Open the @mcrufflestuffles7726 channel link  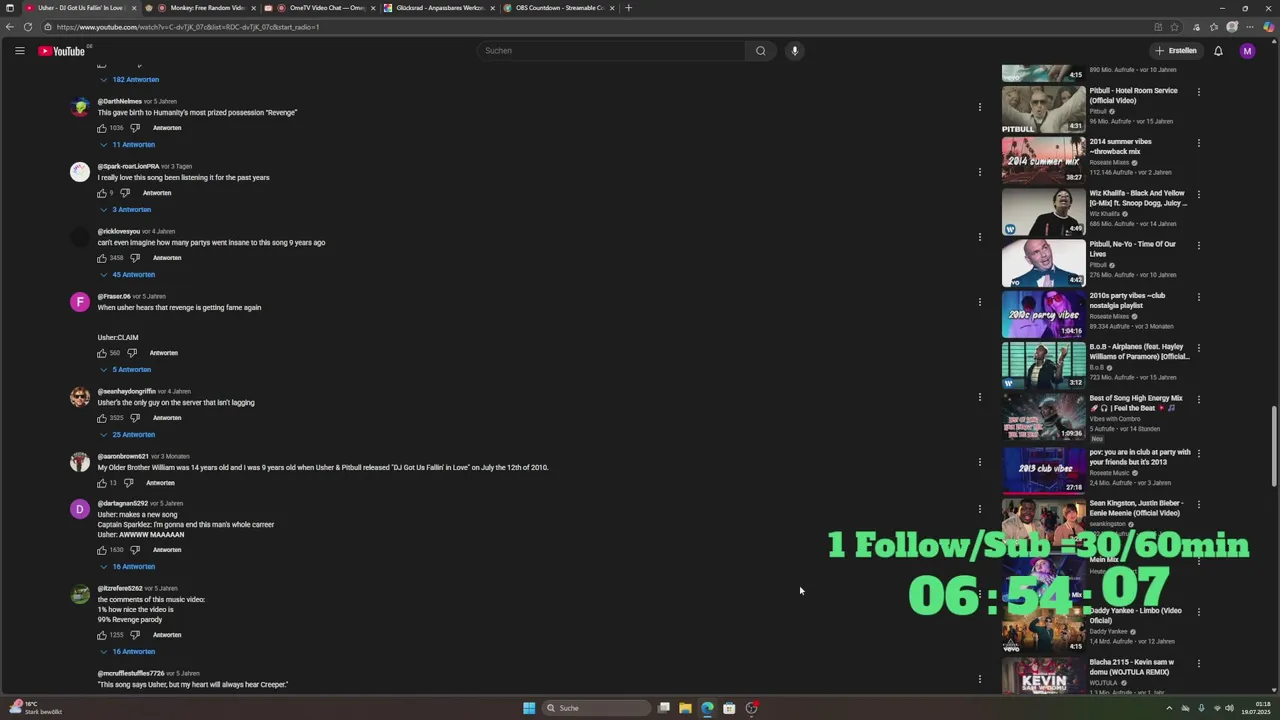click(131, 673)
